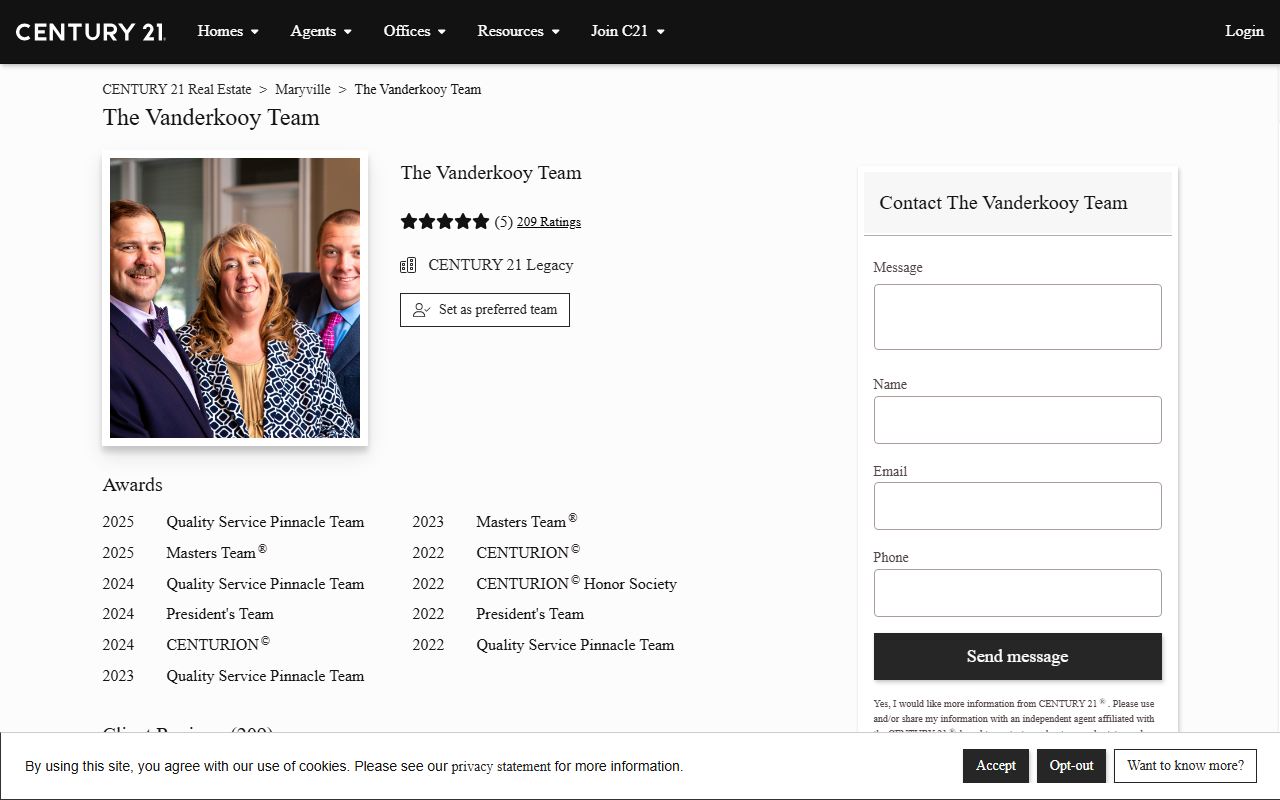Select the CENTURION Honor Society award
The width and height of the screenshot is (1280, 800).
click(x=576, y=583)
